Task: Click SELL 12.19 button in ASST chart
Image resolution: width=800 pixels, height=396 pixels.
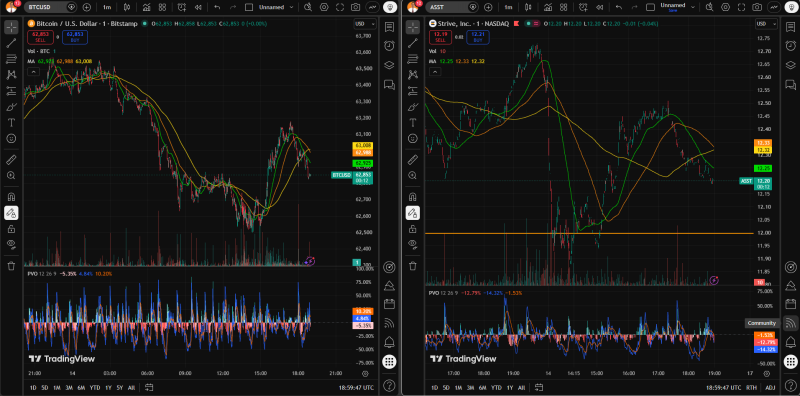Action: (x=439, y=37)
